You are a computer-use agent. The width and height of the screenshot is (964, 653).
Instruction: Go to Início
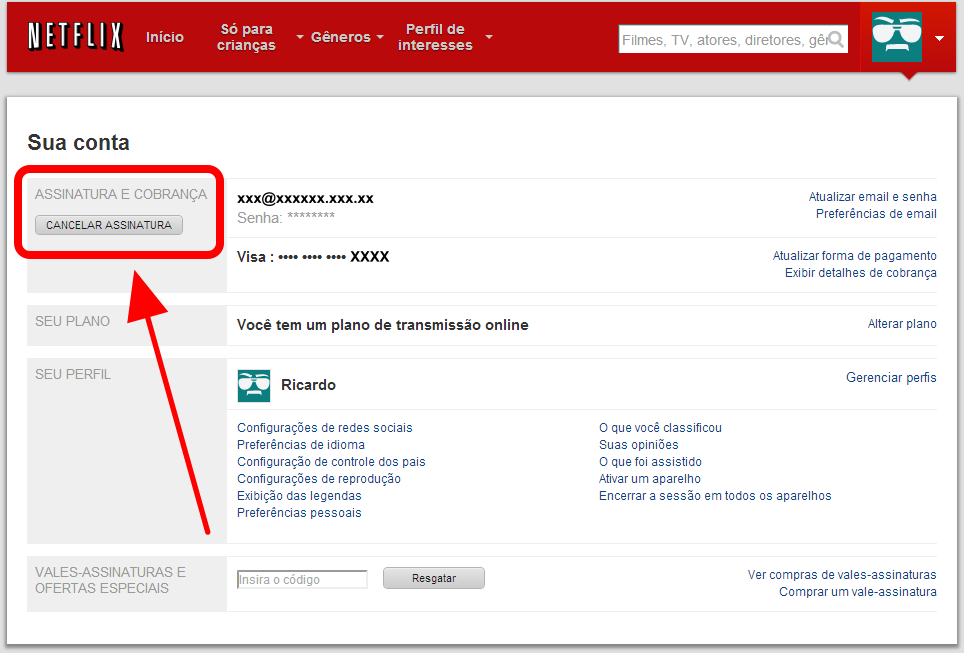[165, 37]
